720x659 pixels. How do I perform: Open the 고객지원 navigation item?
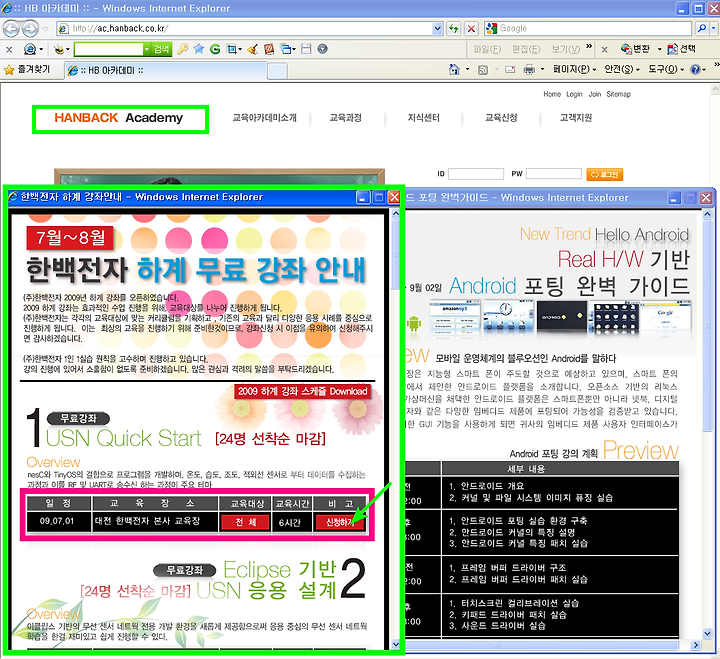(576, 118)
